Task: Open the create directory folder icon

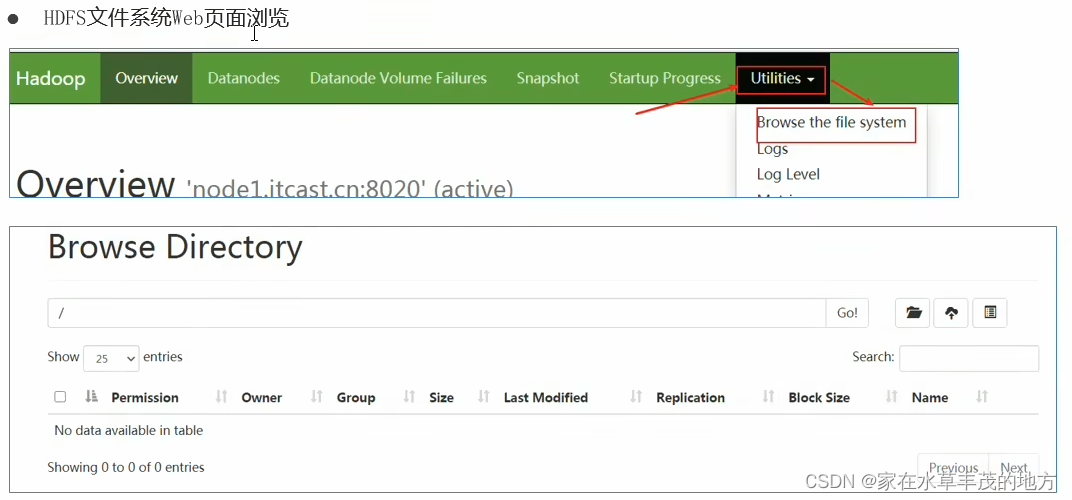Action: tap(913, 313)
